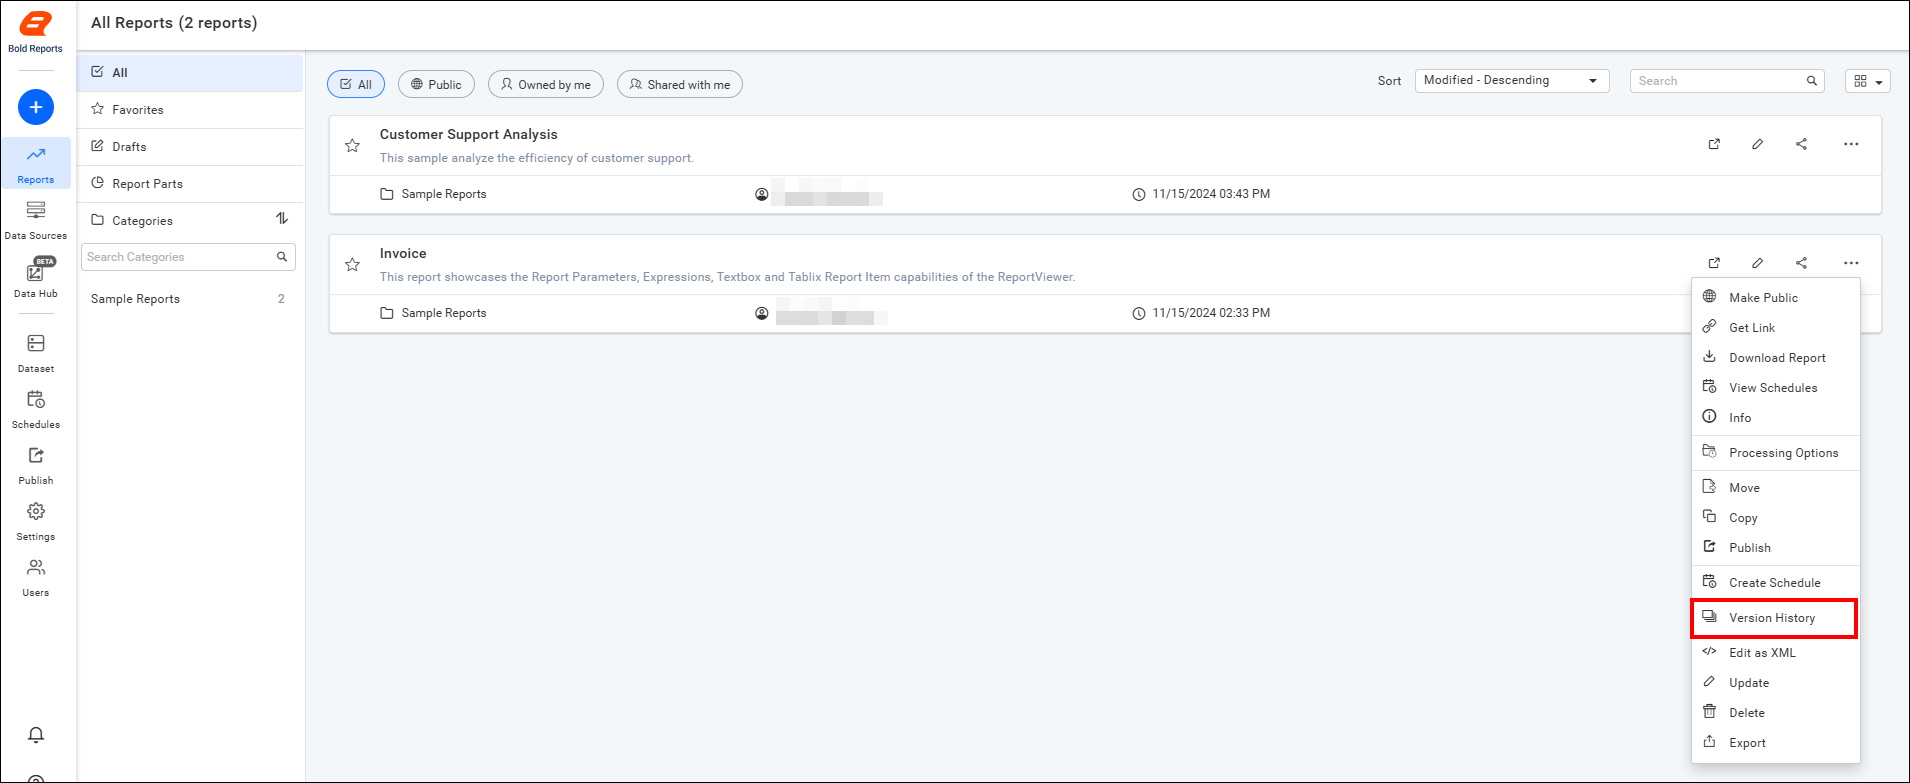Select Publish in the context menu
This screenshot has width=1910, height=783.
coord(1775,548)
